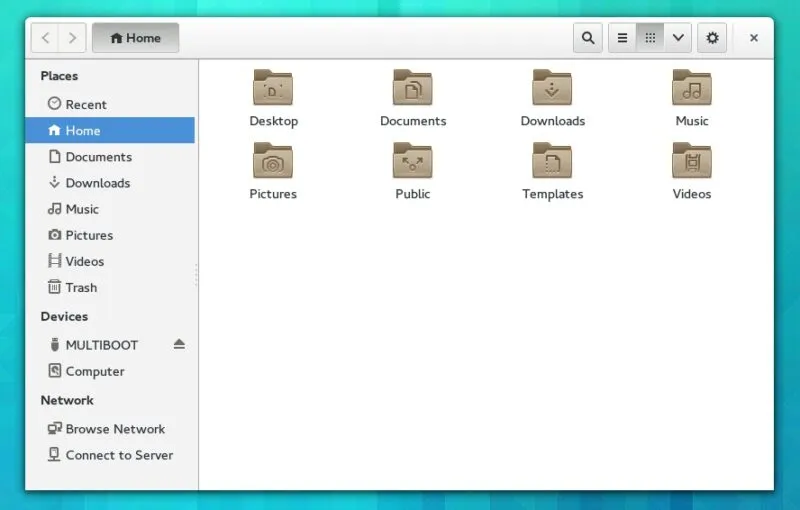The width and height of the screenshot is (800, 510).
Task: Switch to grid icon view
Action: tap(650, 38)
